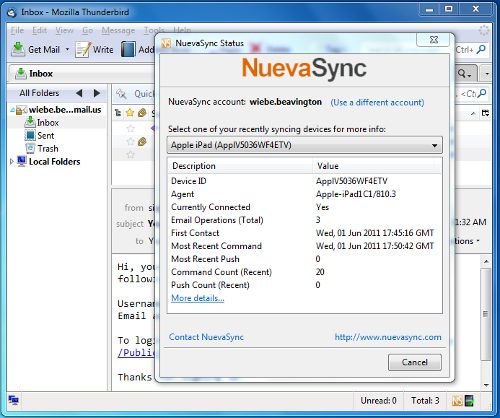Open the search options dropdown button
This screenshot has height=418, width=500.
[464, 73]
